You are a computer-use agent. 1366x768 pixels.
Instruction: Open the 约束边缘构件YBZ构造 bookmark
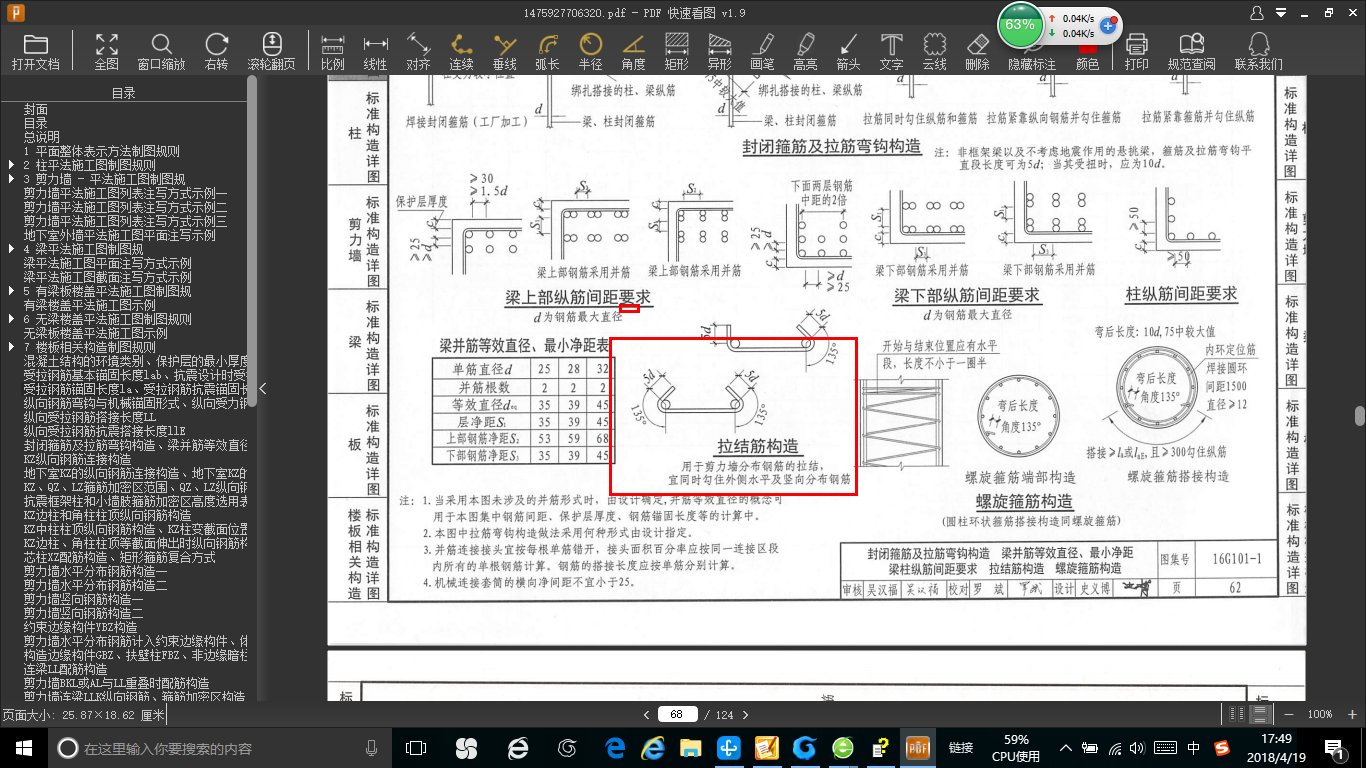(x=81, y=627)
